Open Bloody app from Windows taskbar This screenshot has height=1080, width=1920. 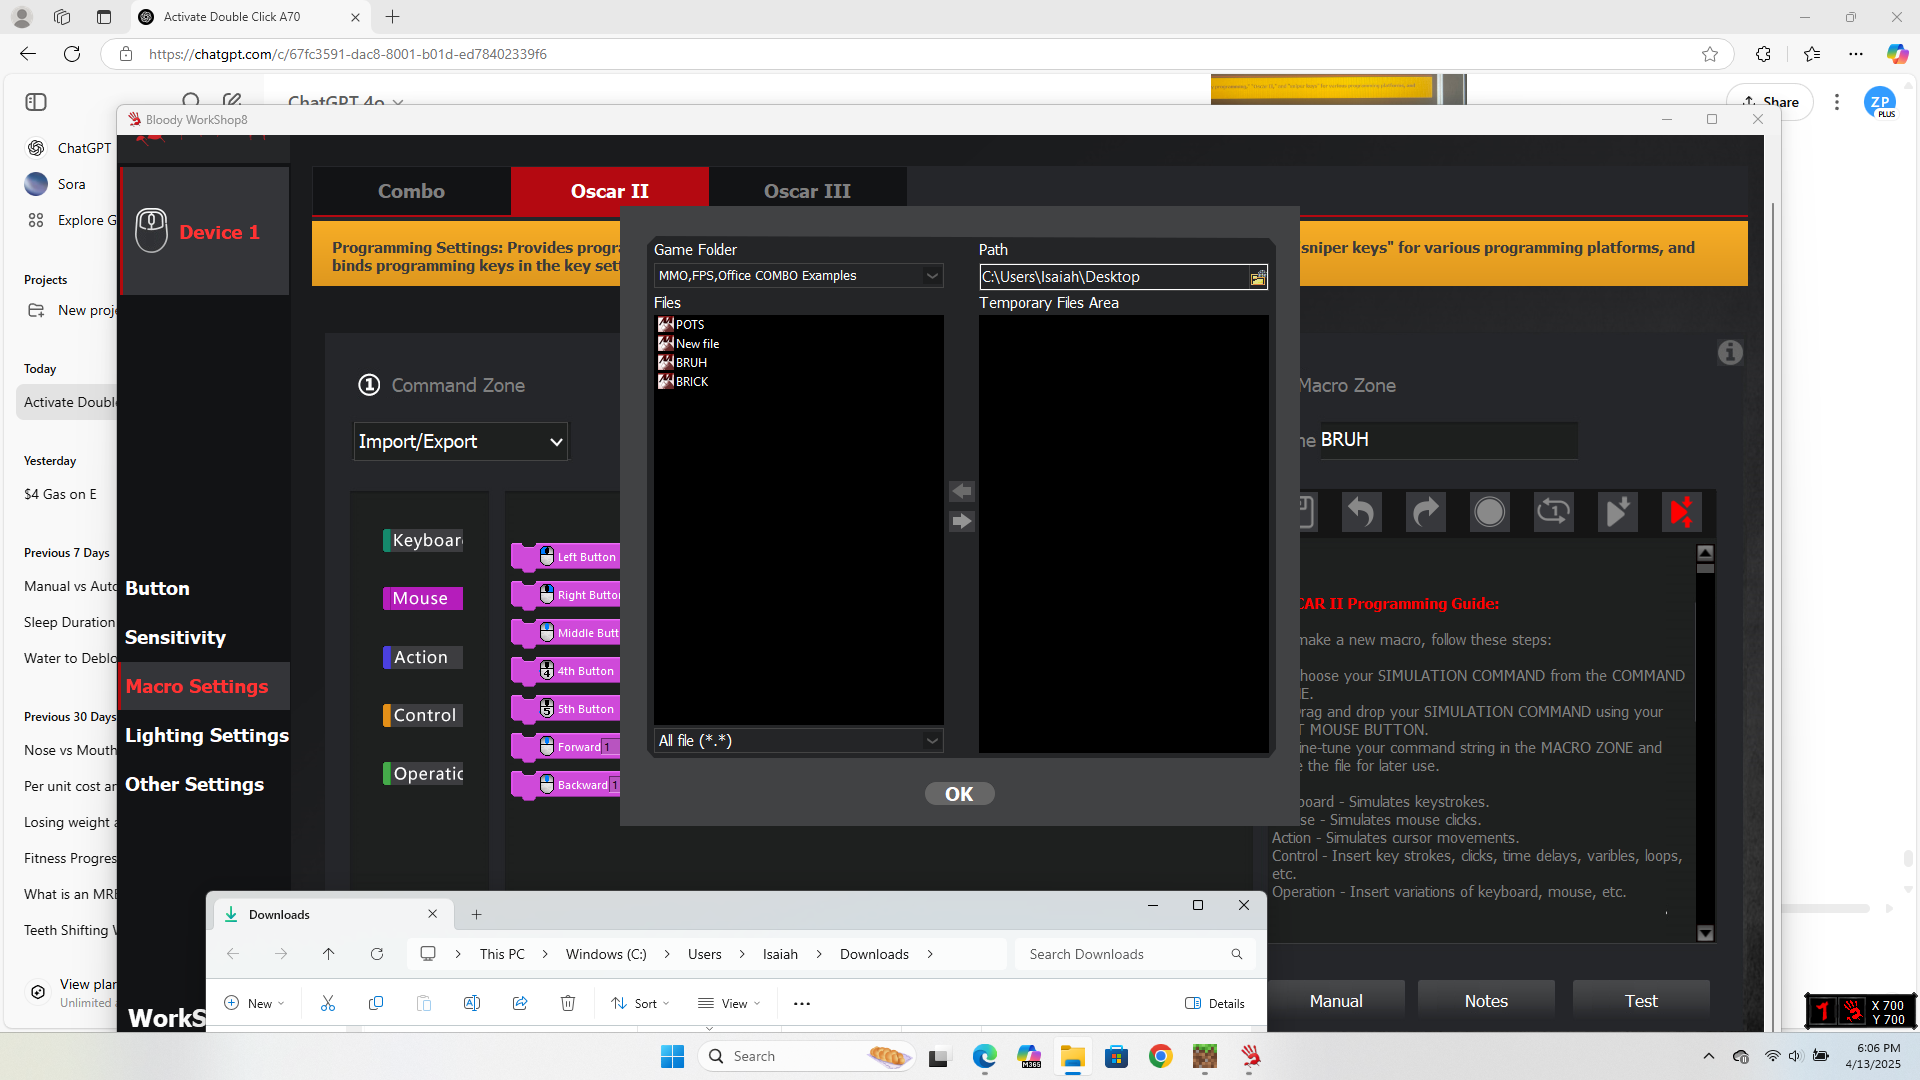pos(1250,1057)
